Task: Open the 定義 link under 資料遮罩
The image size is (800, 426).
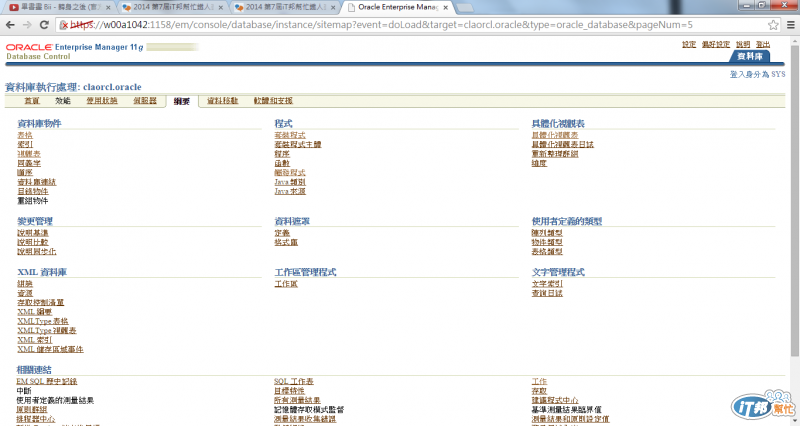Action: point(282,233)
